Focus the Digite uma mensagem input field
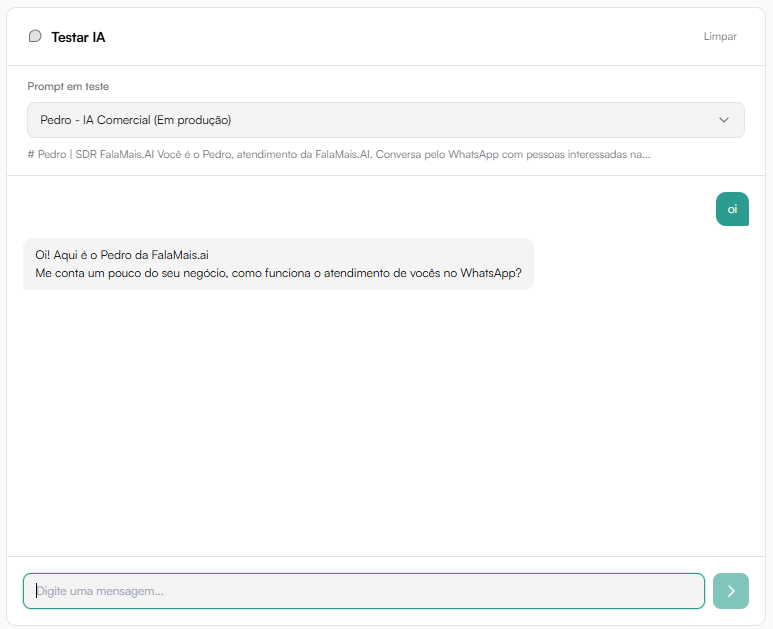Image resolution: width=773 pixels, height=629 pixels. [x=364, y=591]
